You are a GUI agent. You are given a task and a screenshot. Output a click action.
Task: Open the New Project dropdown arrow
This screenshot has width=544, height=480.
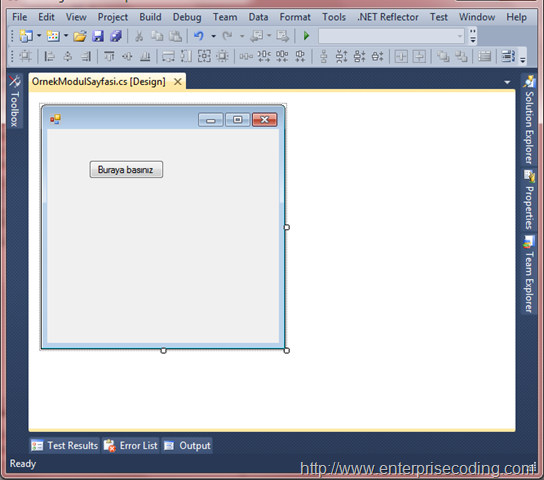tap(39, 36)
